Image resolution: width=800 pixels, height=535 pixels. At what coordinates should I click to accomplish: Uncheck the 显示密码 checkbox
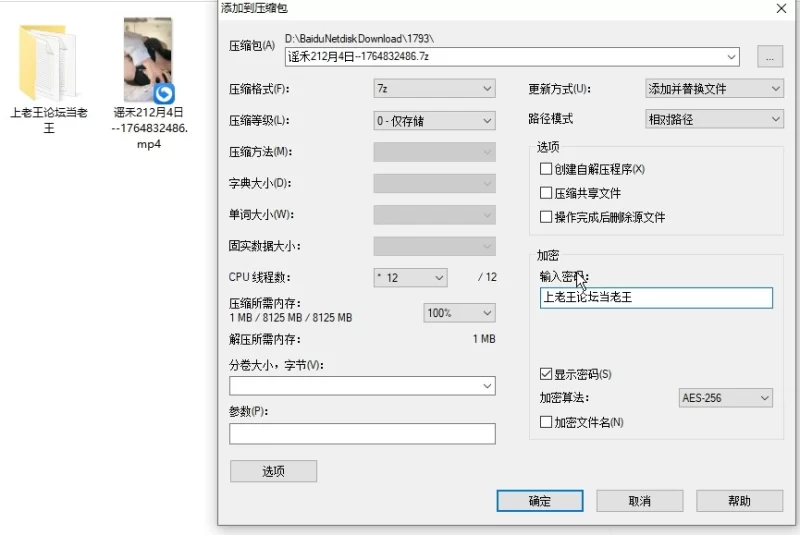pos(546,374)
